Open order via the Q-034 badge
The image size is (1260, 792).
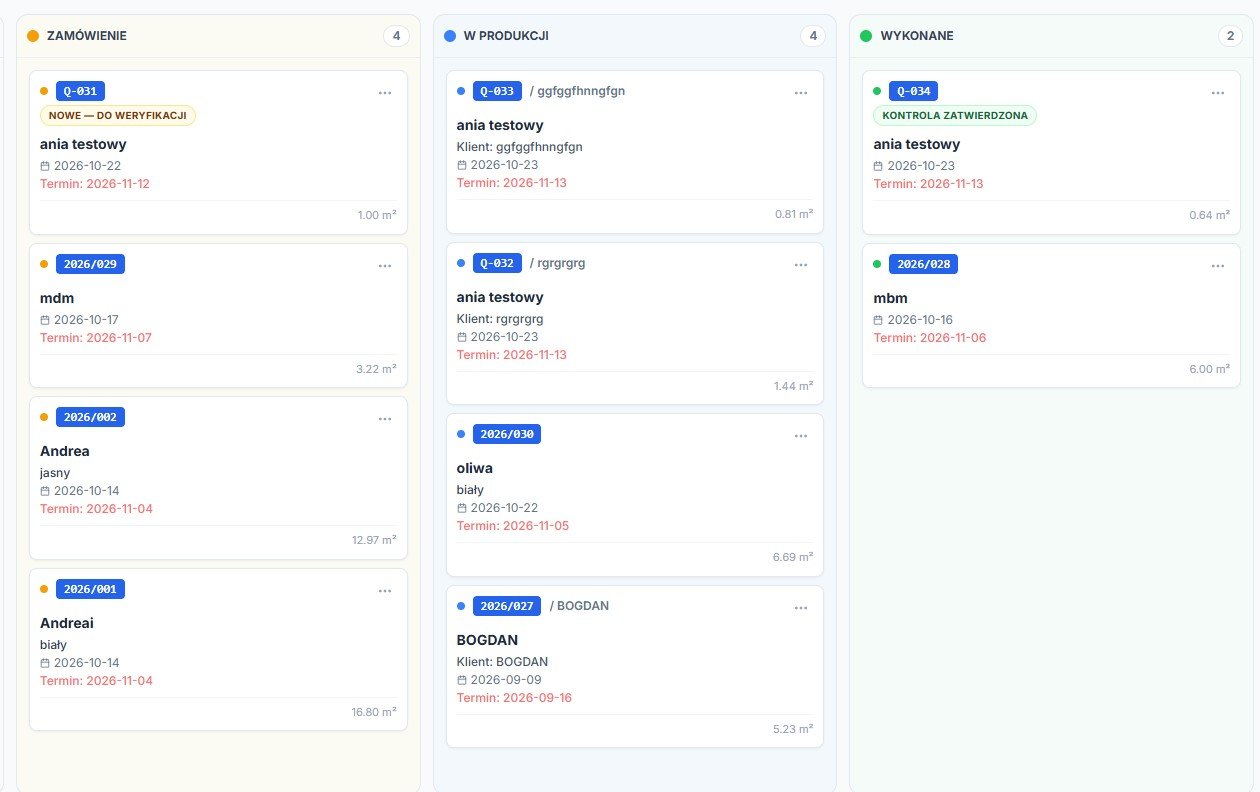913,91
